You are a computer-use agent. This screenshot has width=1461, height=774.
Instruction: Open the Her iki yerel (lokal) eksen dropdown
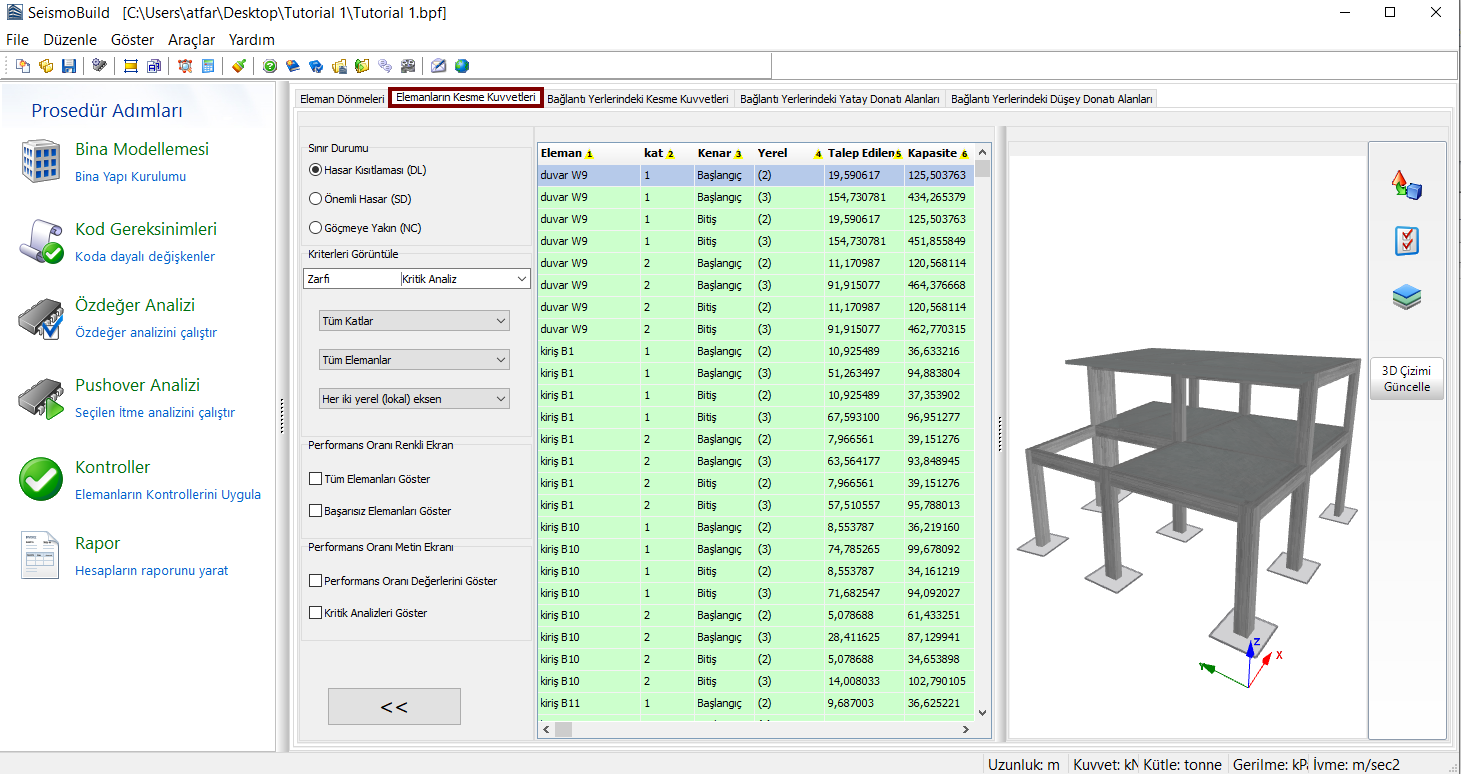(413, 399)
